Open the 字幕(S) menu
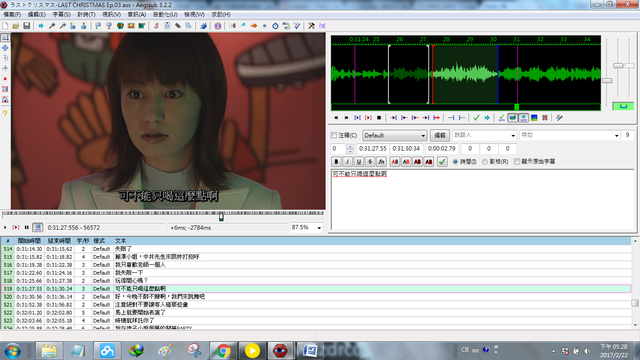The width and height of the screenshot is (640, 360). 61,14
